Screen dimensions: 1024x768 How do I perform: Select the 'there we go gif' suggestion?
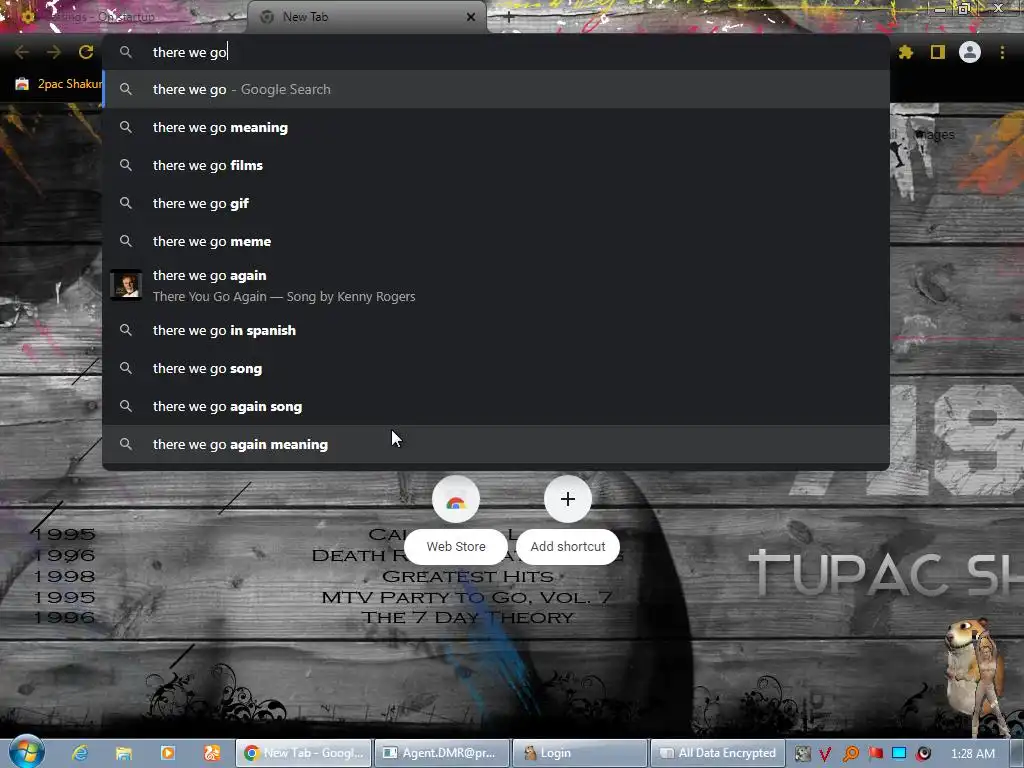(x=496, y=203)
